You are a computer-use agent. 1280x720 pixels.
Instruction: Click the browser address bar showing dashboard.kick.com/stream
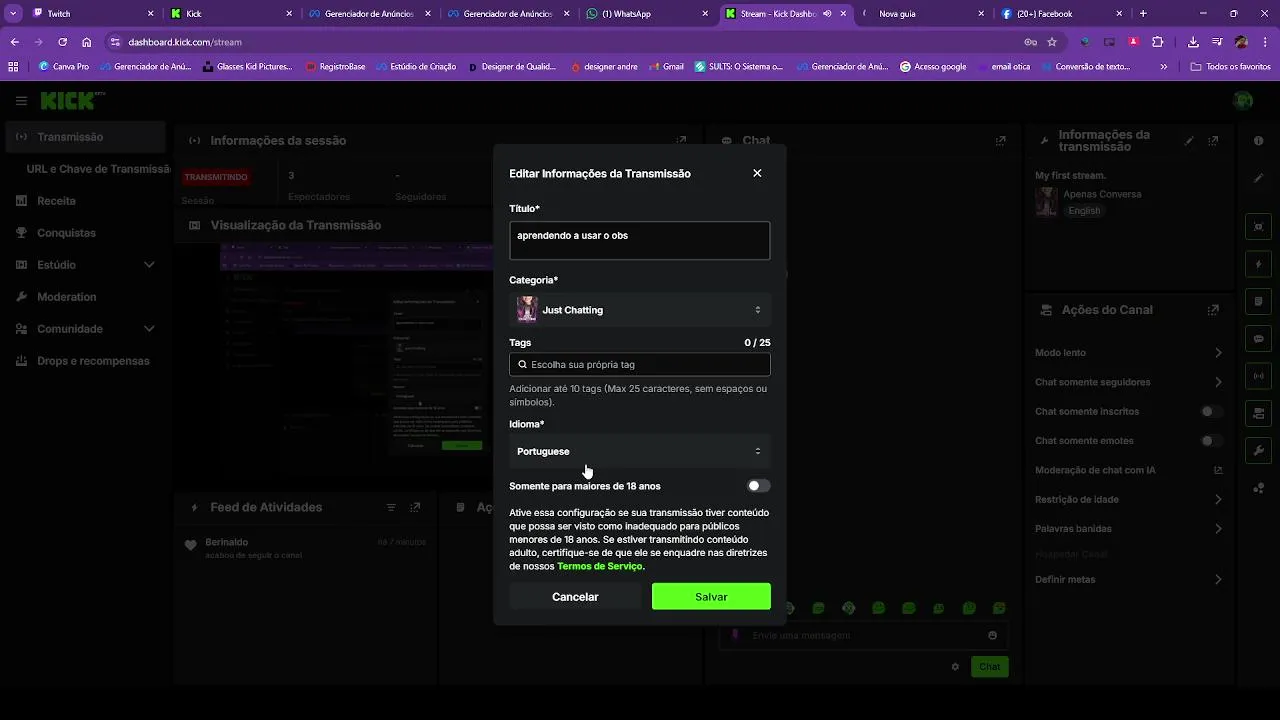click(x=570, y=42)
